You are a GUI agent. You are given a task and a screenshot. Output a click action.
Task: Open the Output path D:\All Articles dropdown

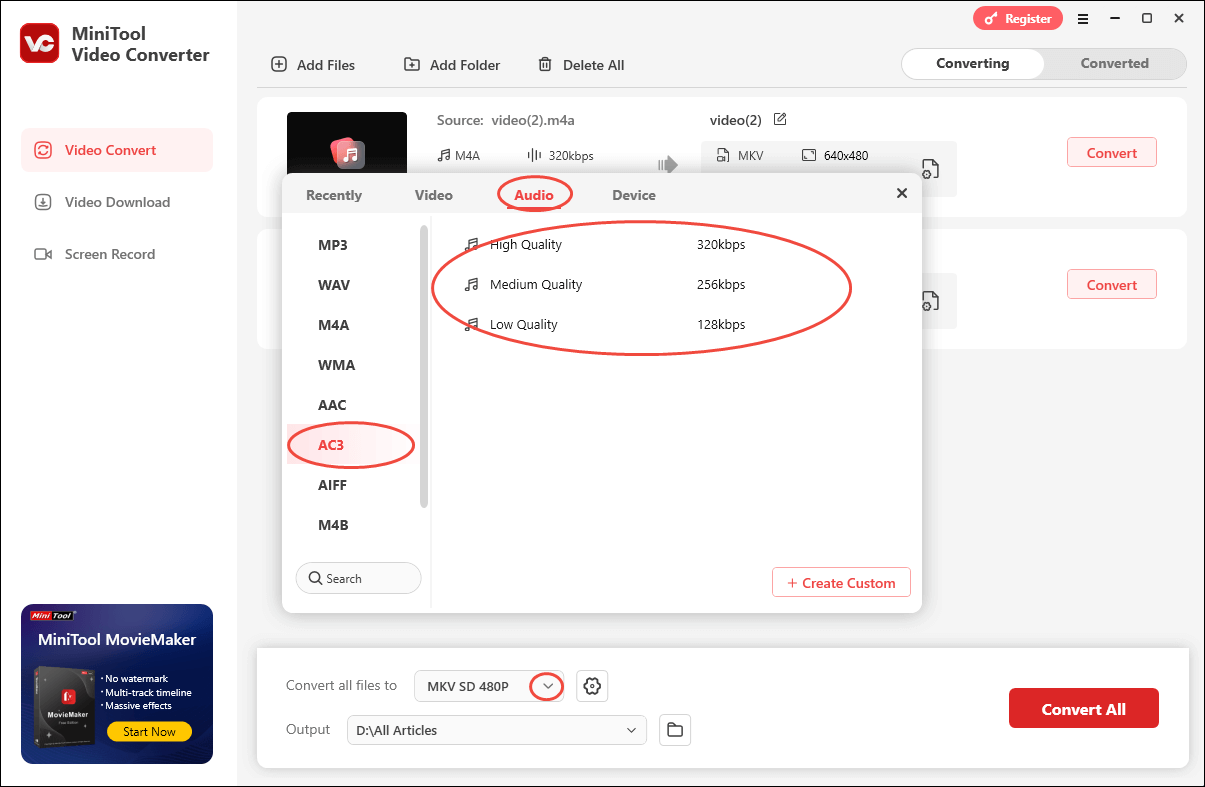tap(497, 730)
